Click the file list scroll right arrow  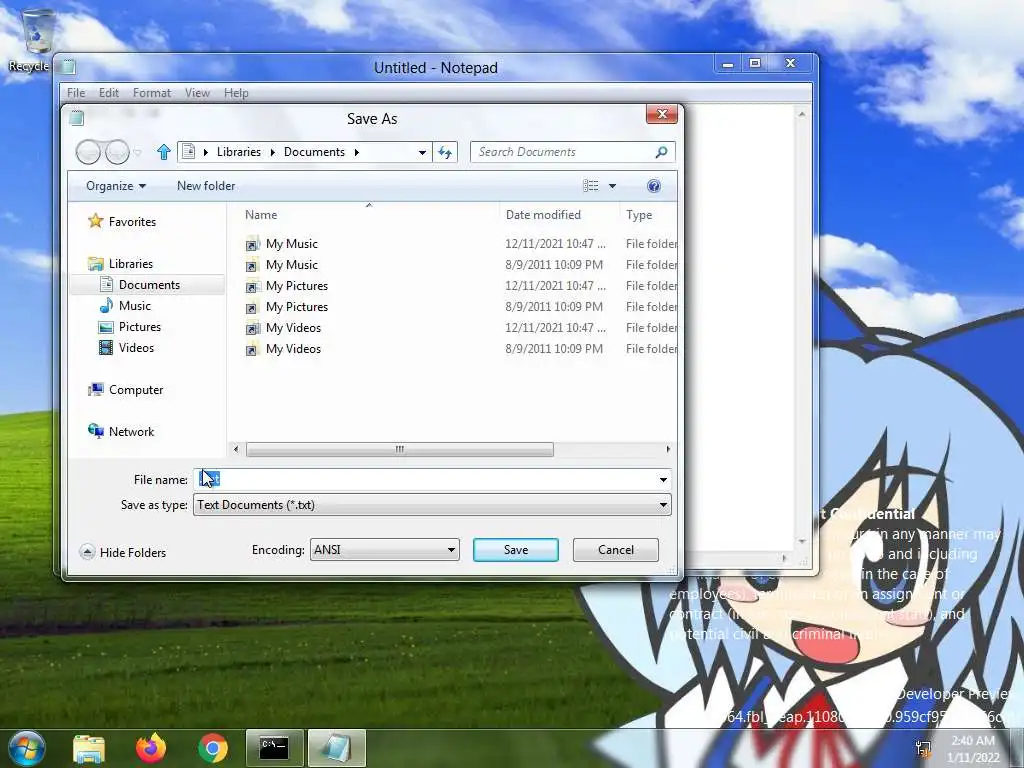point(667,449)
